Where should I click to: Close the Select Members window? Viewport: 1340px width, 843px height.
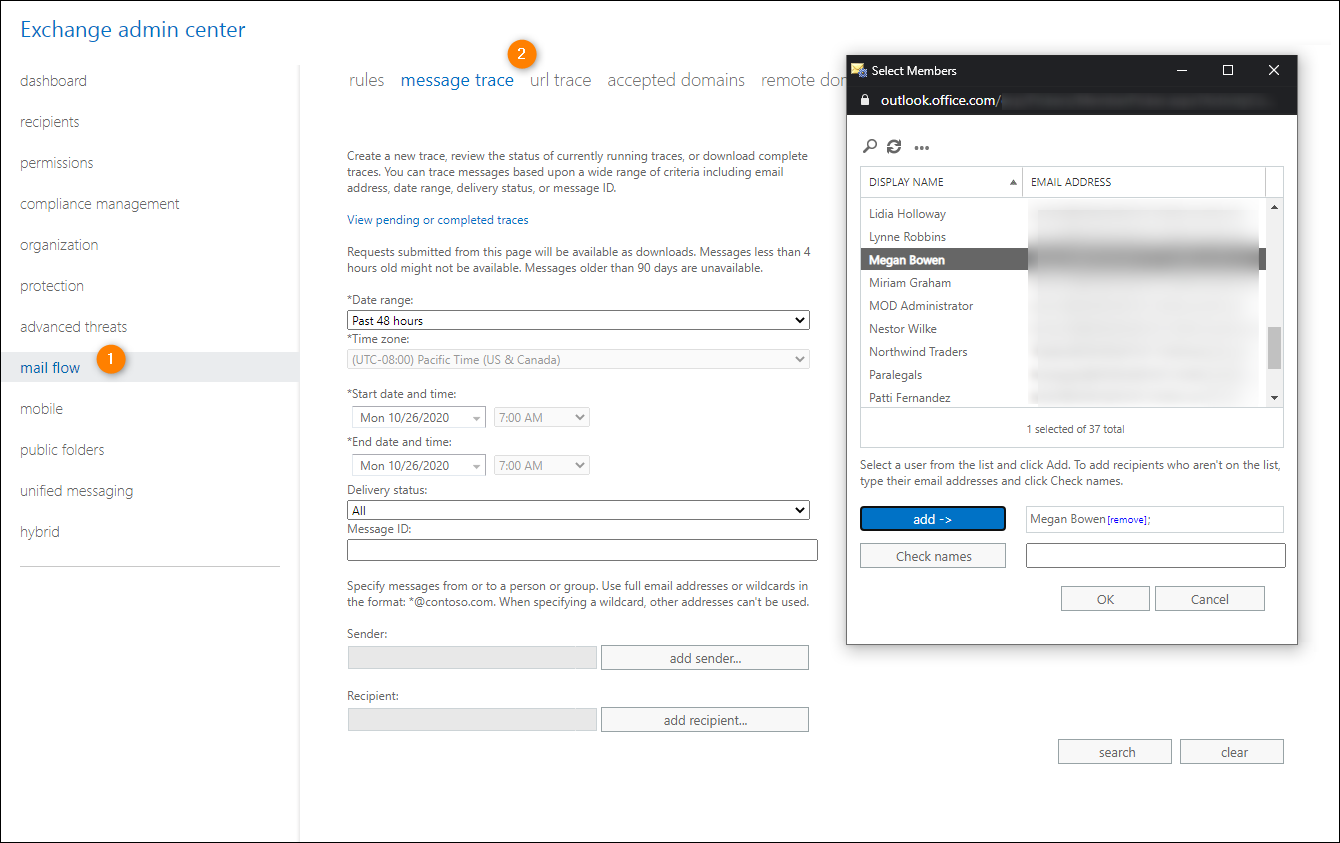tap(1273, 70)
